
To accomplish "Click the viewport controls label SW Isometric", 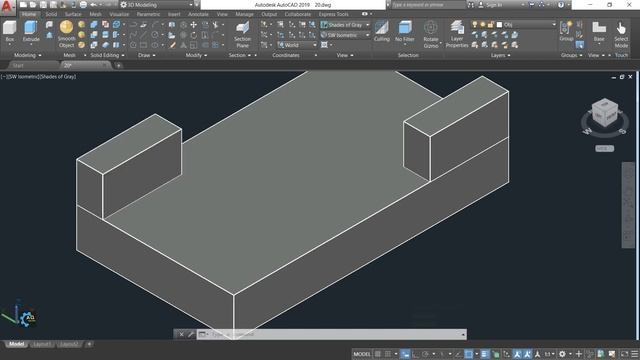I will point(22,77).
